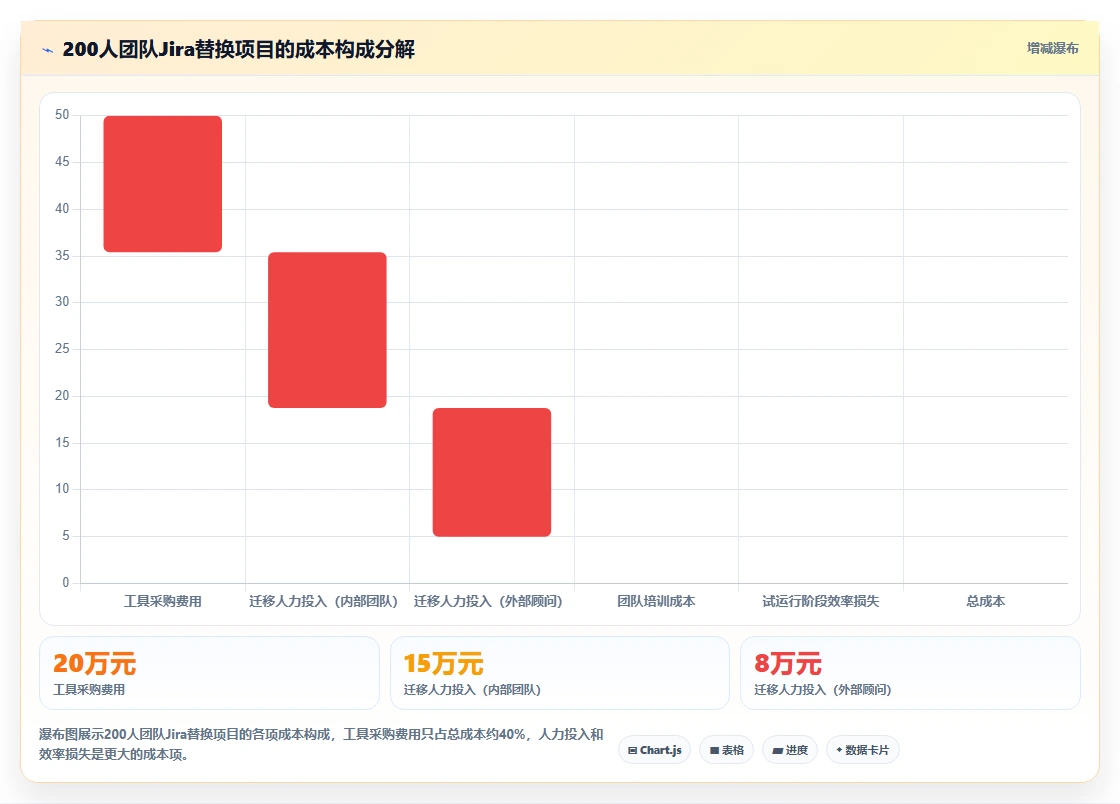Click the small icon before the chart title

pyautogui.click(x=48, y=50)
